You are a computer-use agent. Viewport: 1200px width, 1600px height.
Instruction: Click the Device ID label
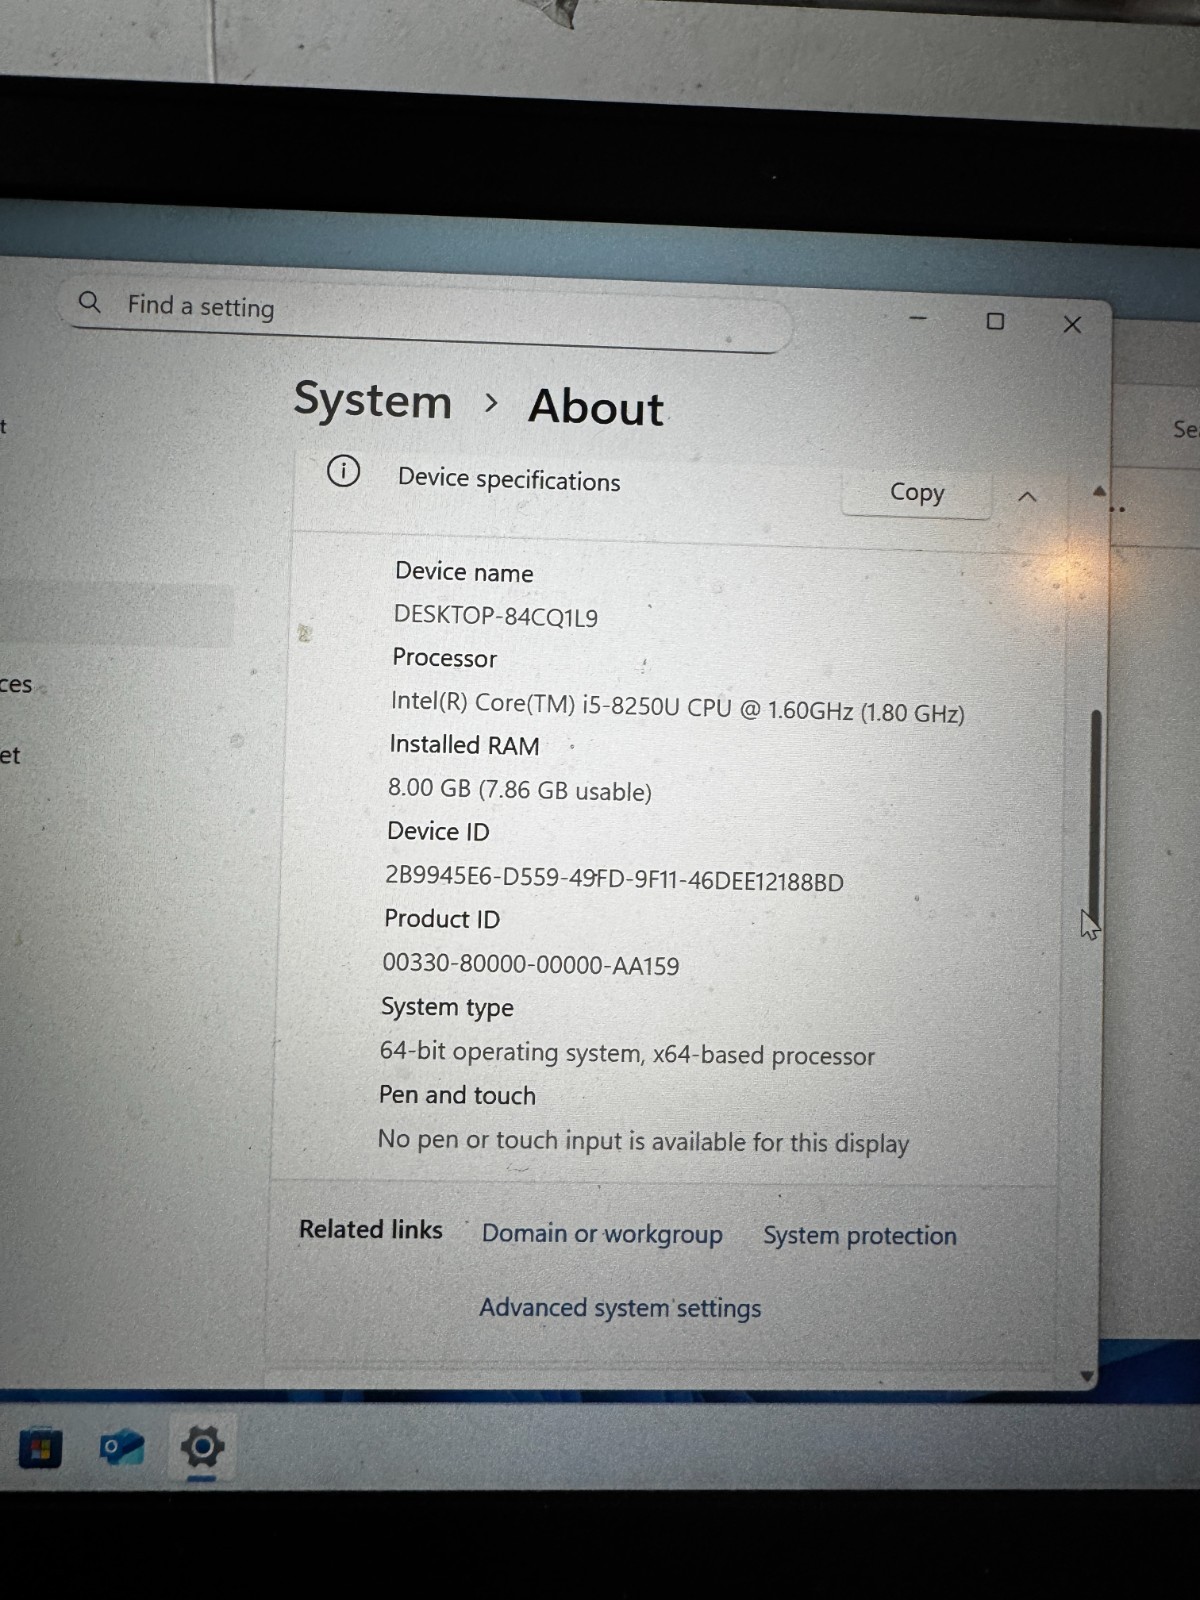(x=438, y=832)
